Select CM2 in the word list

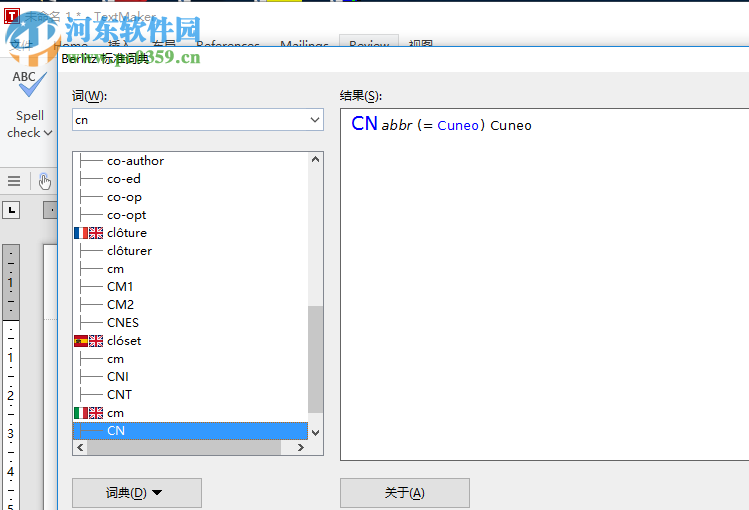click(x=120, y=305)
